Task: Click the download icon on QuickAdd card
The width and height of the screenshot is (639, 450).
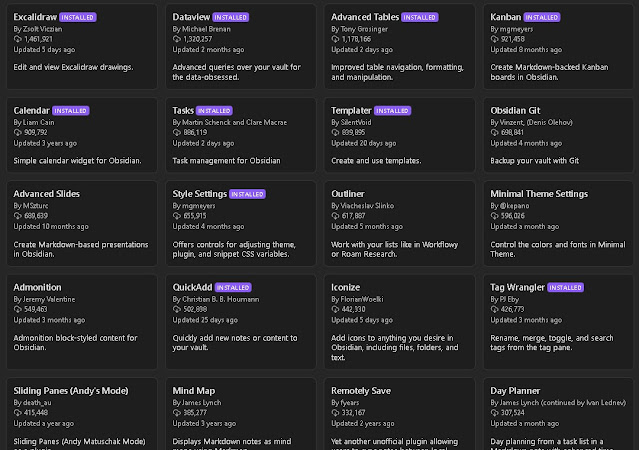Action: (176, 309)
